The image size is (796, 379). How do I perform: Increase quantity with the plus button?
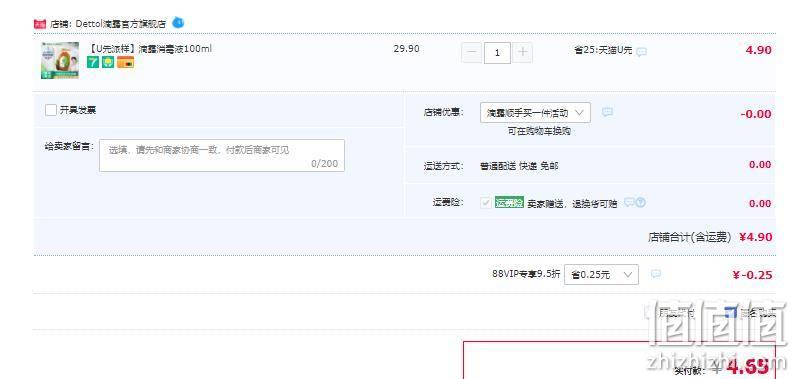pyautogui.click(x=522, y=52)
